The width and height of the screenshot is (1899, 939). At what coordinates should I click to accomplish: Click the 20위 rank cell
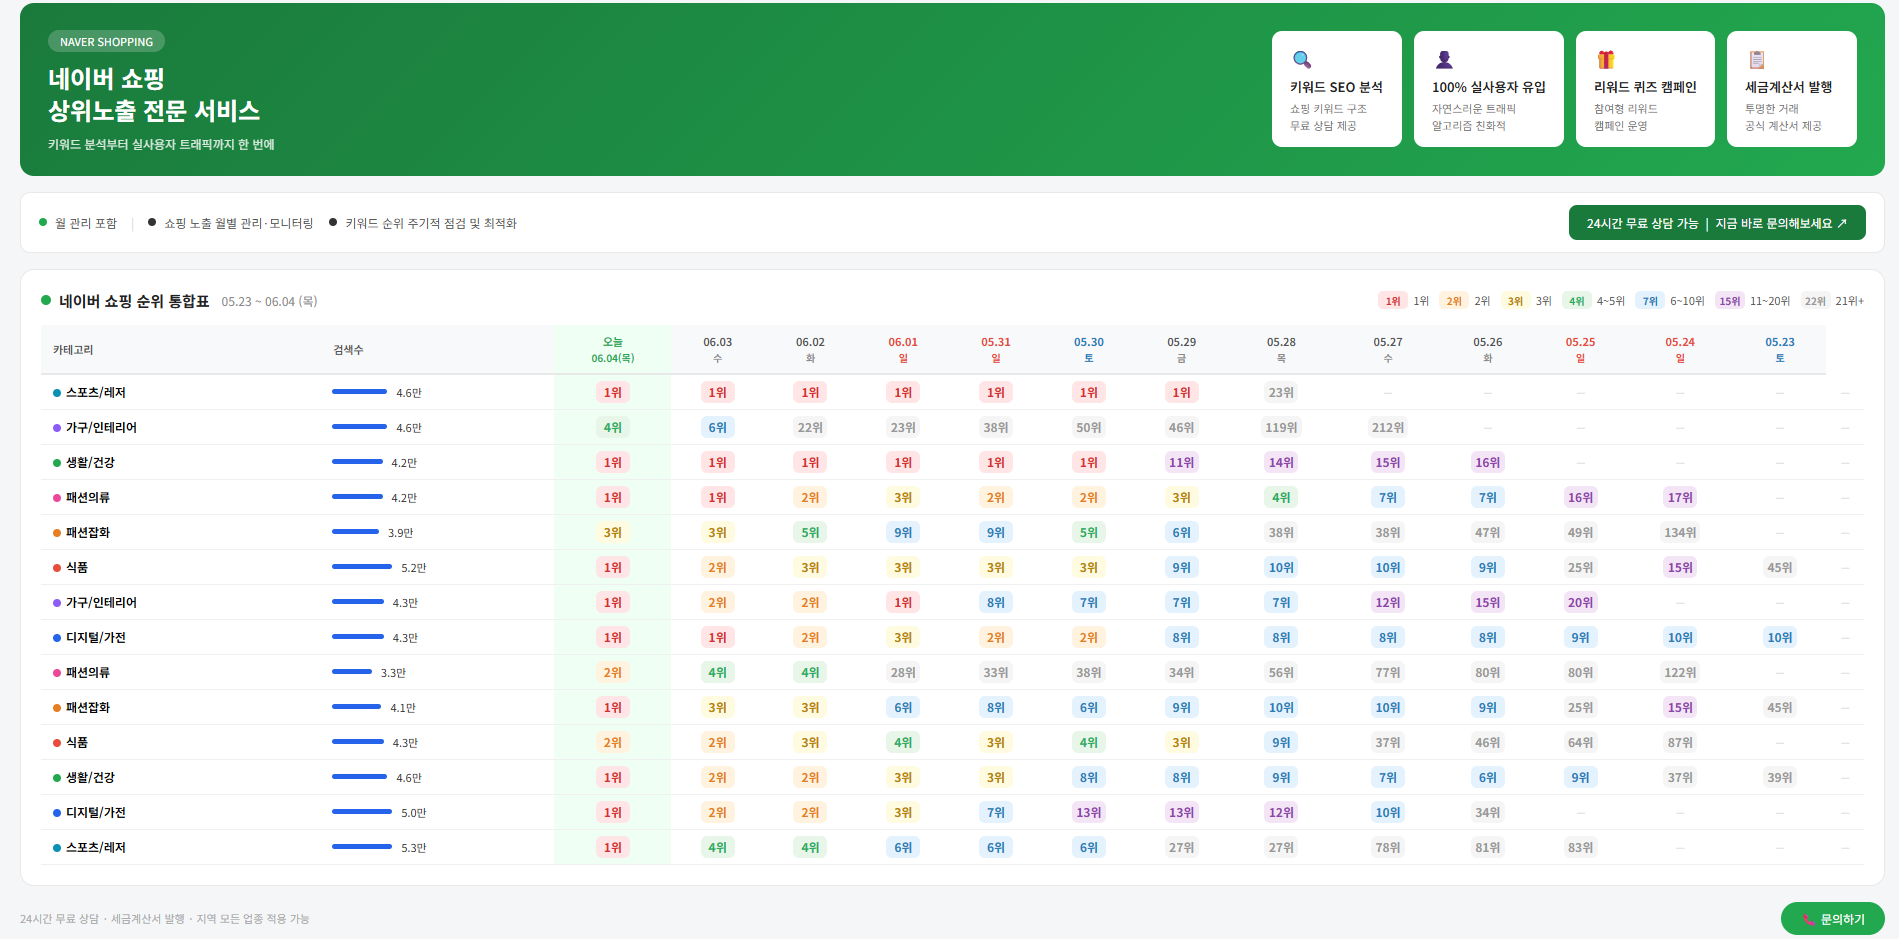click(x=1580, y=602)
